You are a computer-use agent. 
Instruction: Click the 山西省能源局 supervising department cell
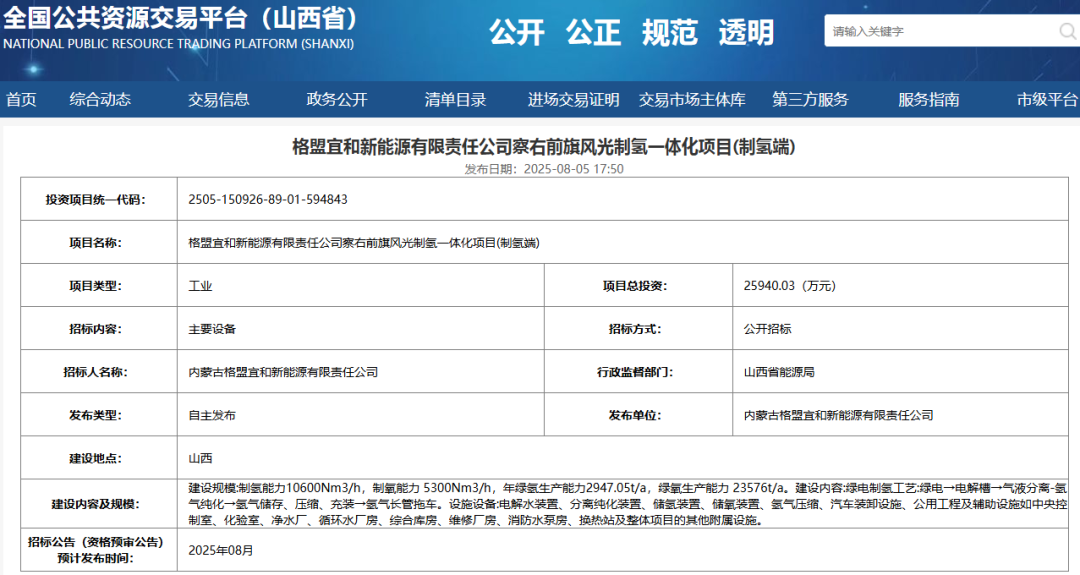779,372
